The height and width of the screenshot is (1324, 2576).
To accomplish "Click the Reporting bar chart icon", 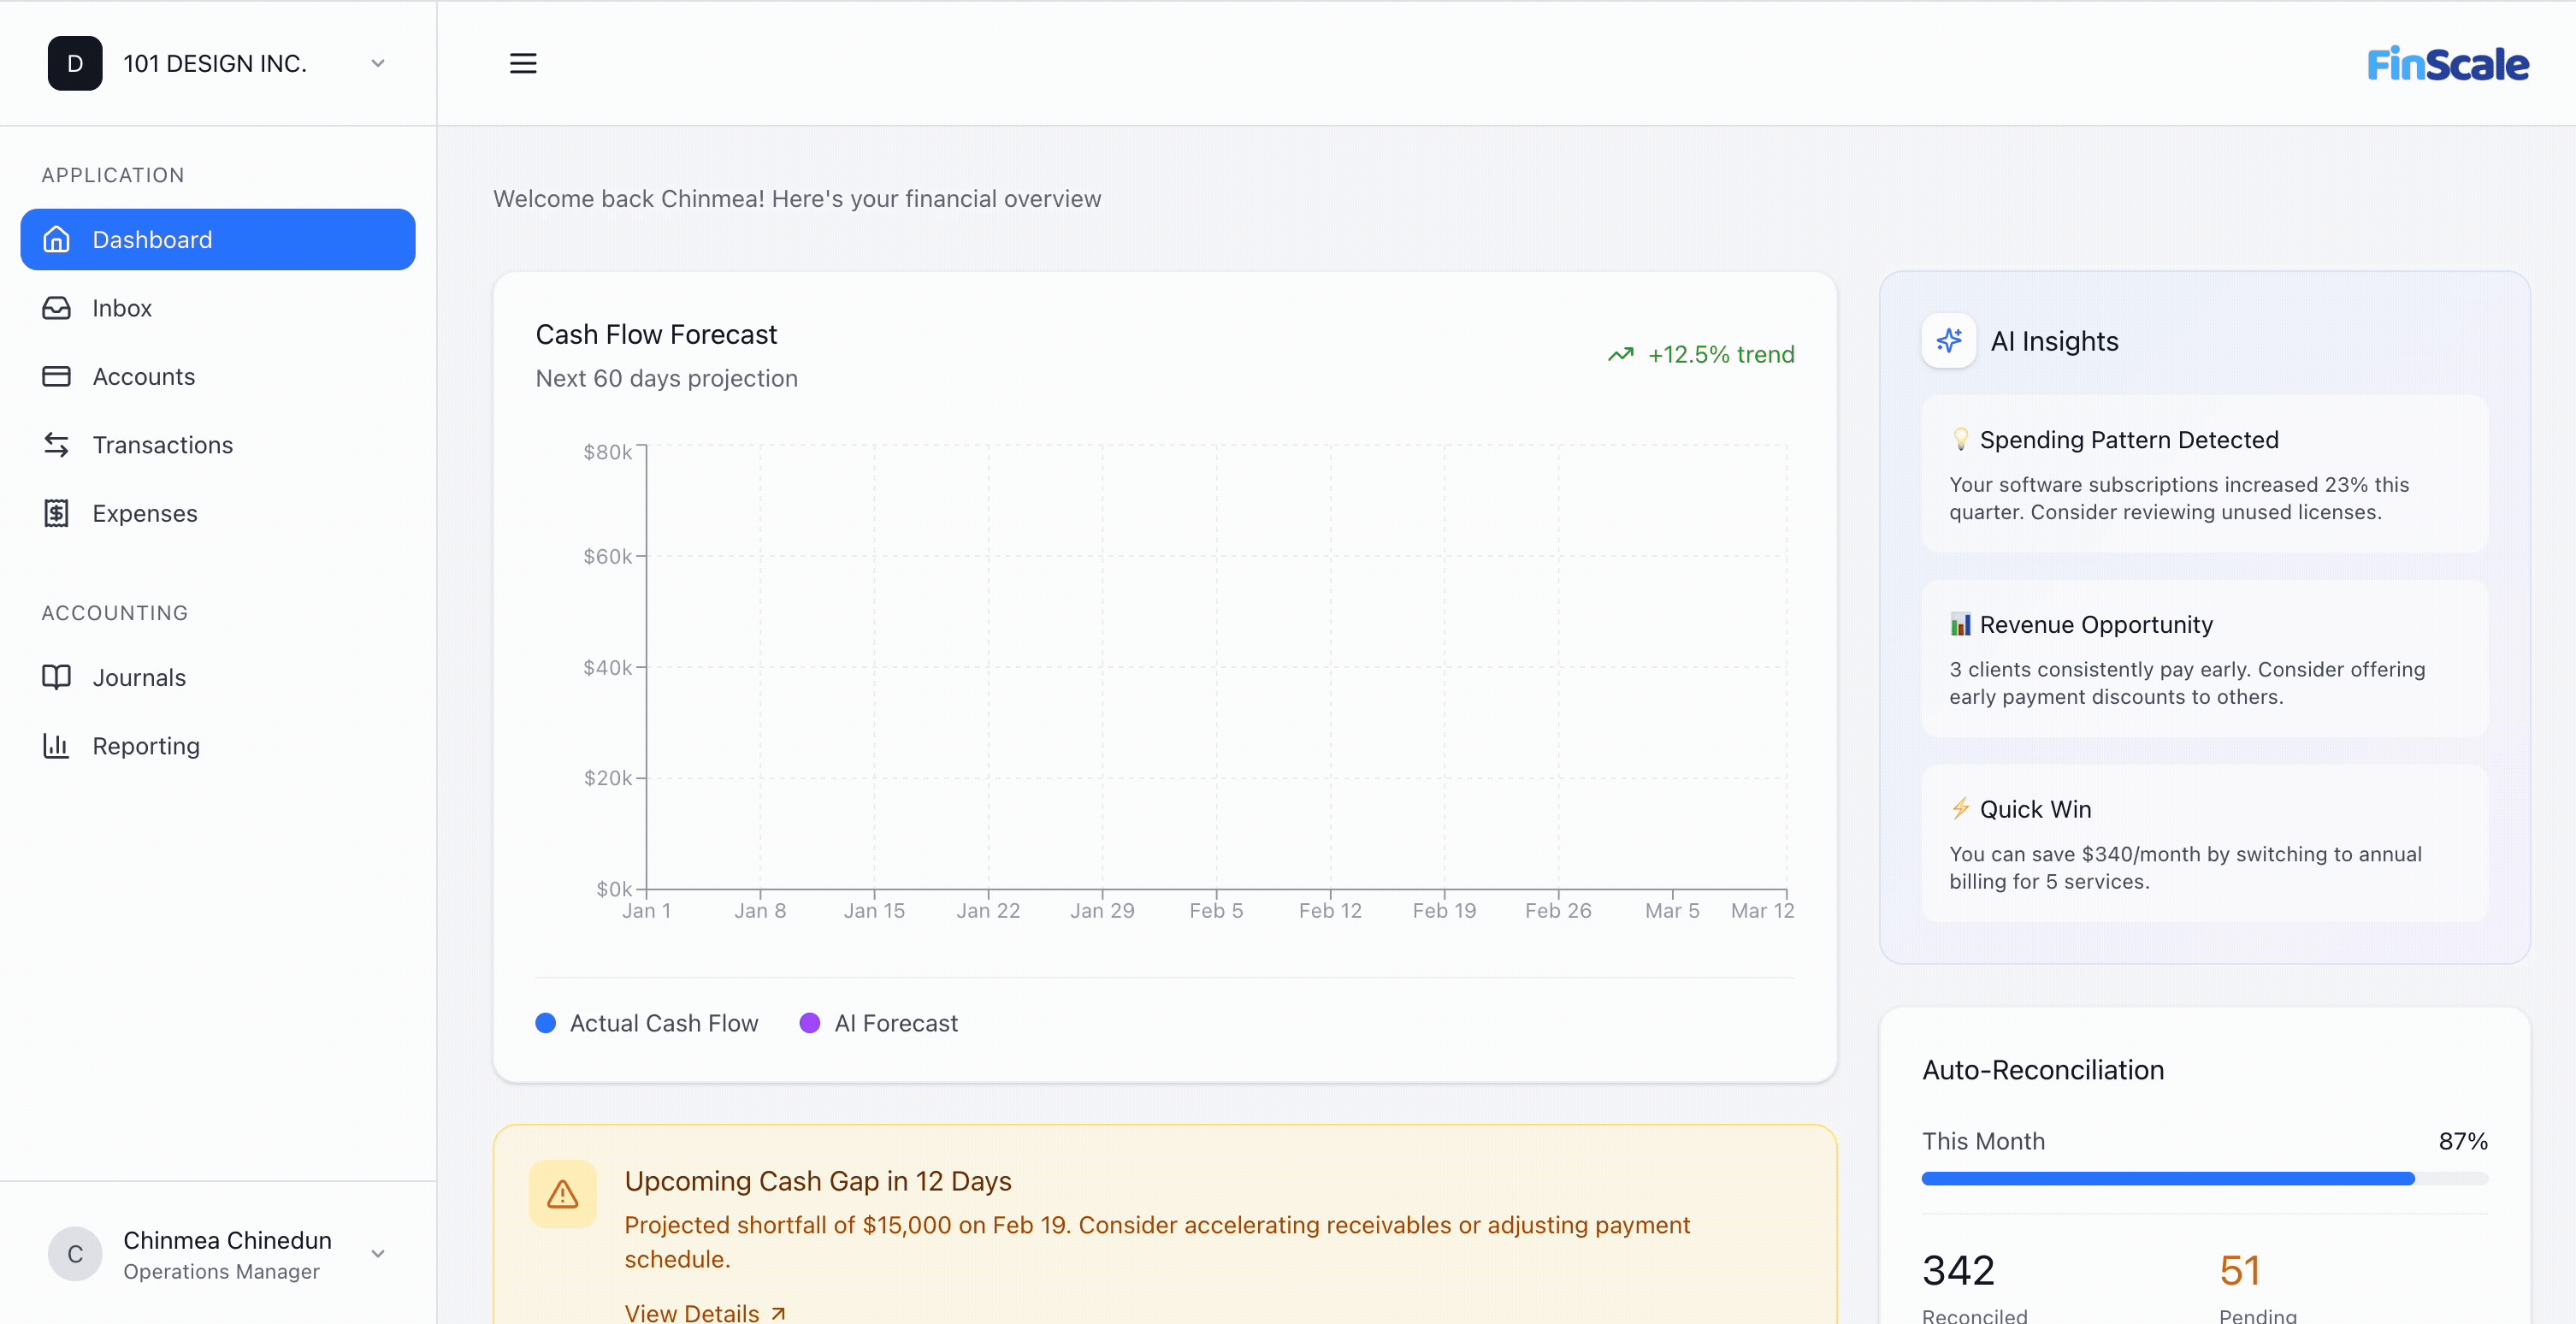I will (x=56, y=745).
